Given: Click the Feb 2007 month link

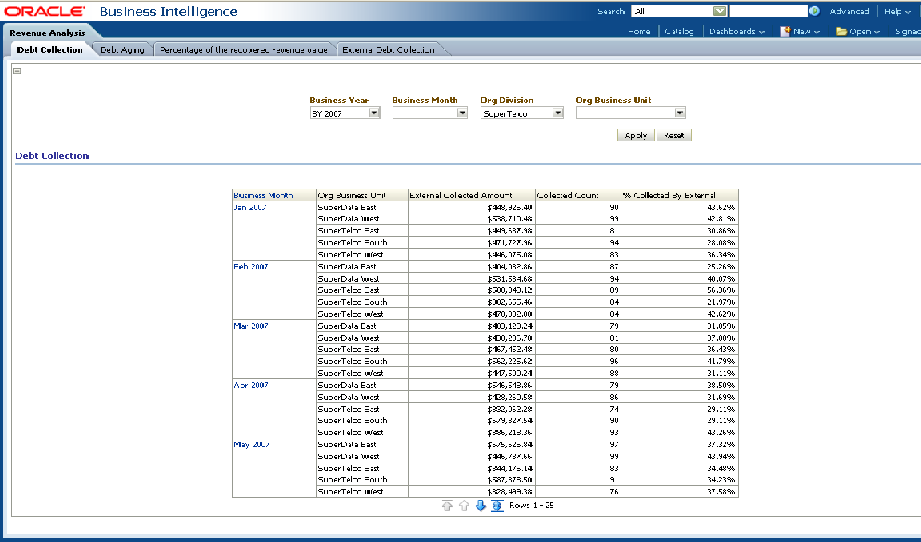Looking at the screenshot, I should coord(251,267).
